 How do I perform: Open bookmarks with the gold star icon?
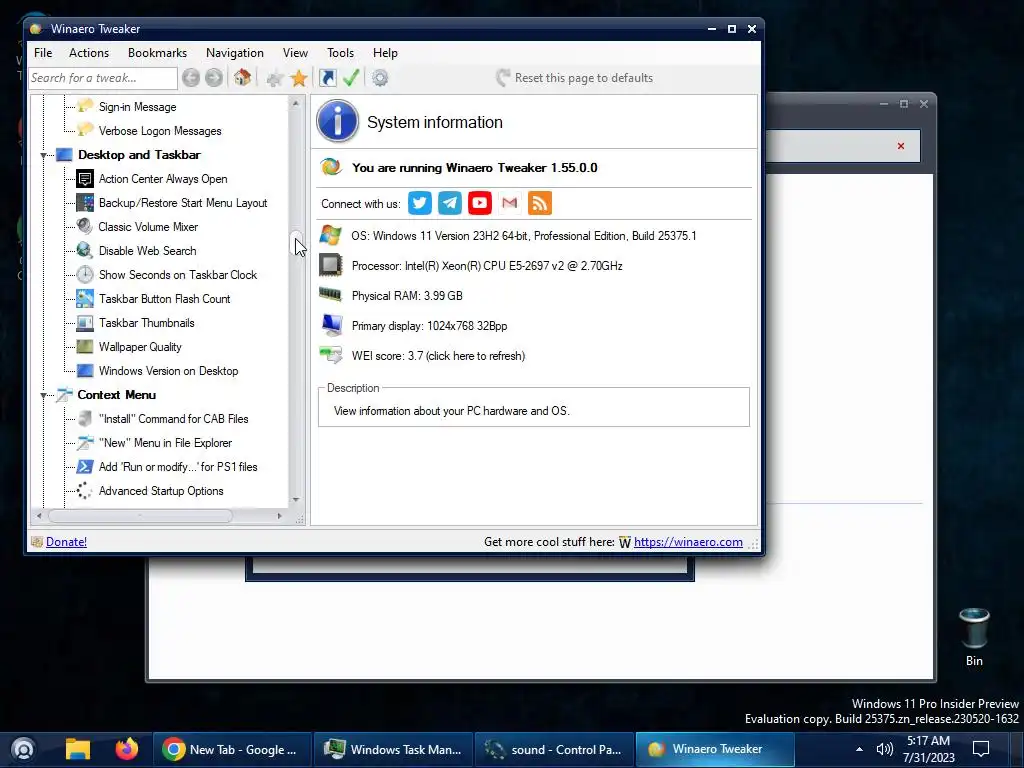[x=299, y=78]
